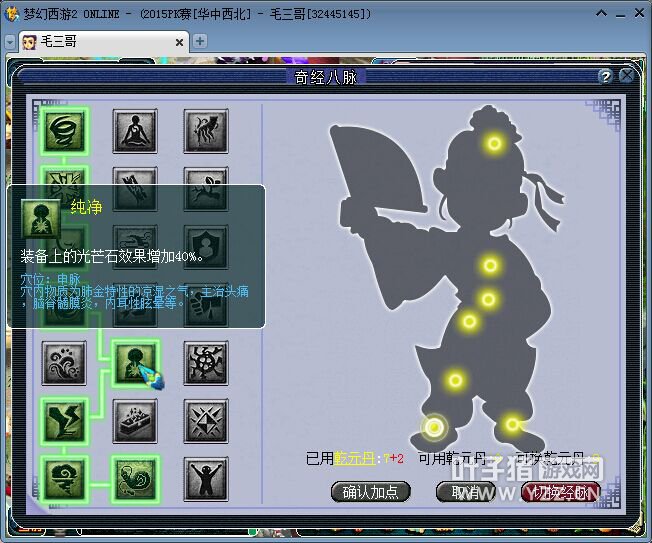
Task: Click the 纯净 icon inside the tooltip
Action: pyautogui.click(x=41, y=220)
